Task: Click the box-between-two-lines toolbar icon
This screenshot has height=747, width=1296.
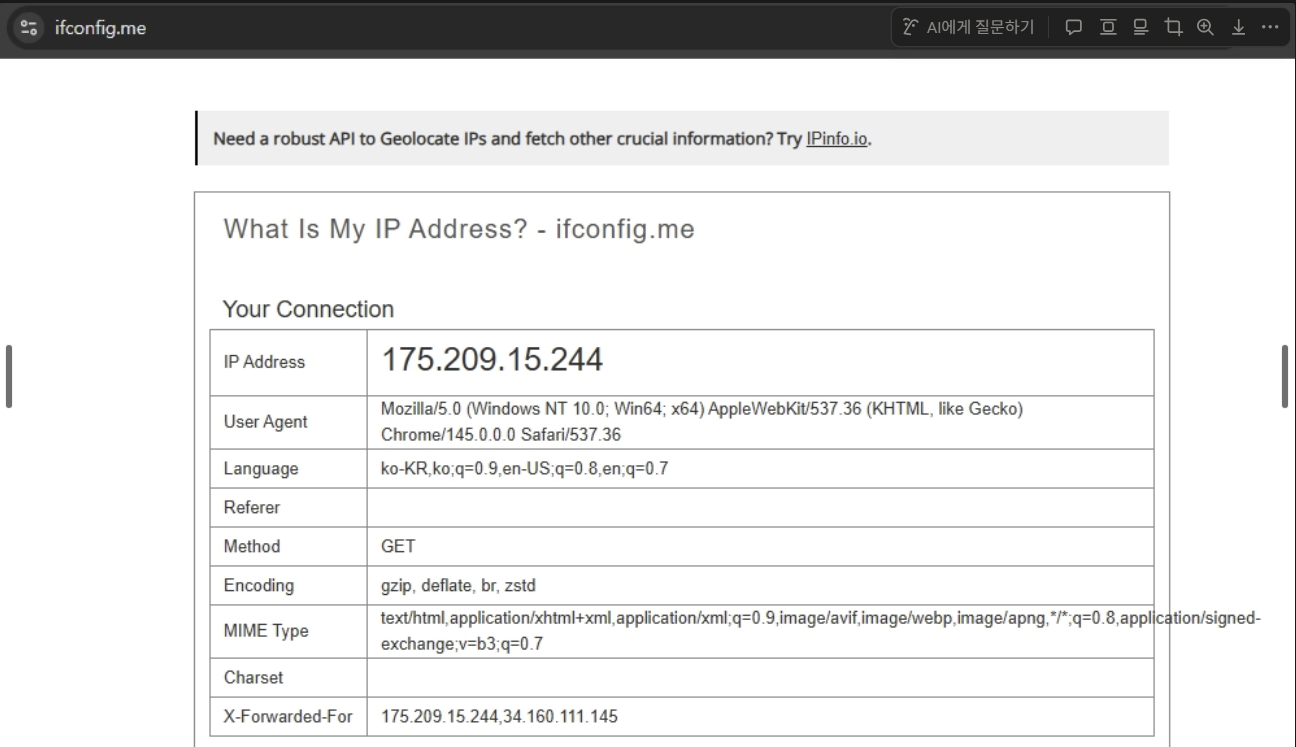Action: [x=1109, y=27]
